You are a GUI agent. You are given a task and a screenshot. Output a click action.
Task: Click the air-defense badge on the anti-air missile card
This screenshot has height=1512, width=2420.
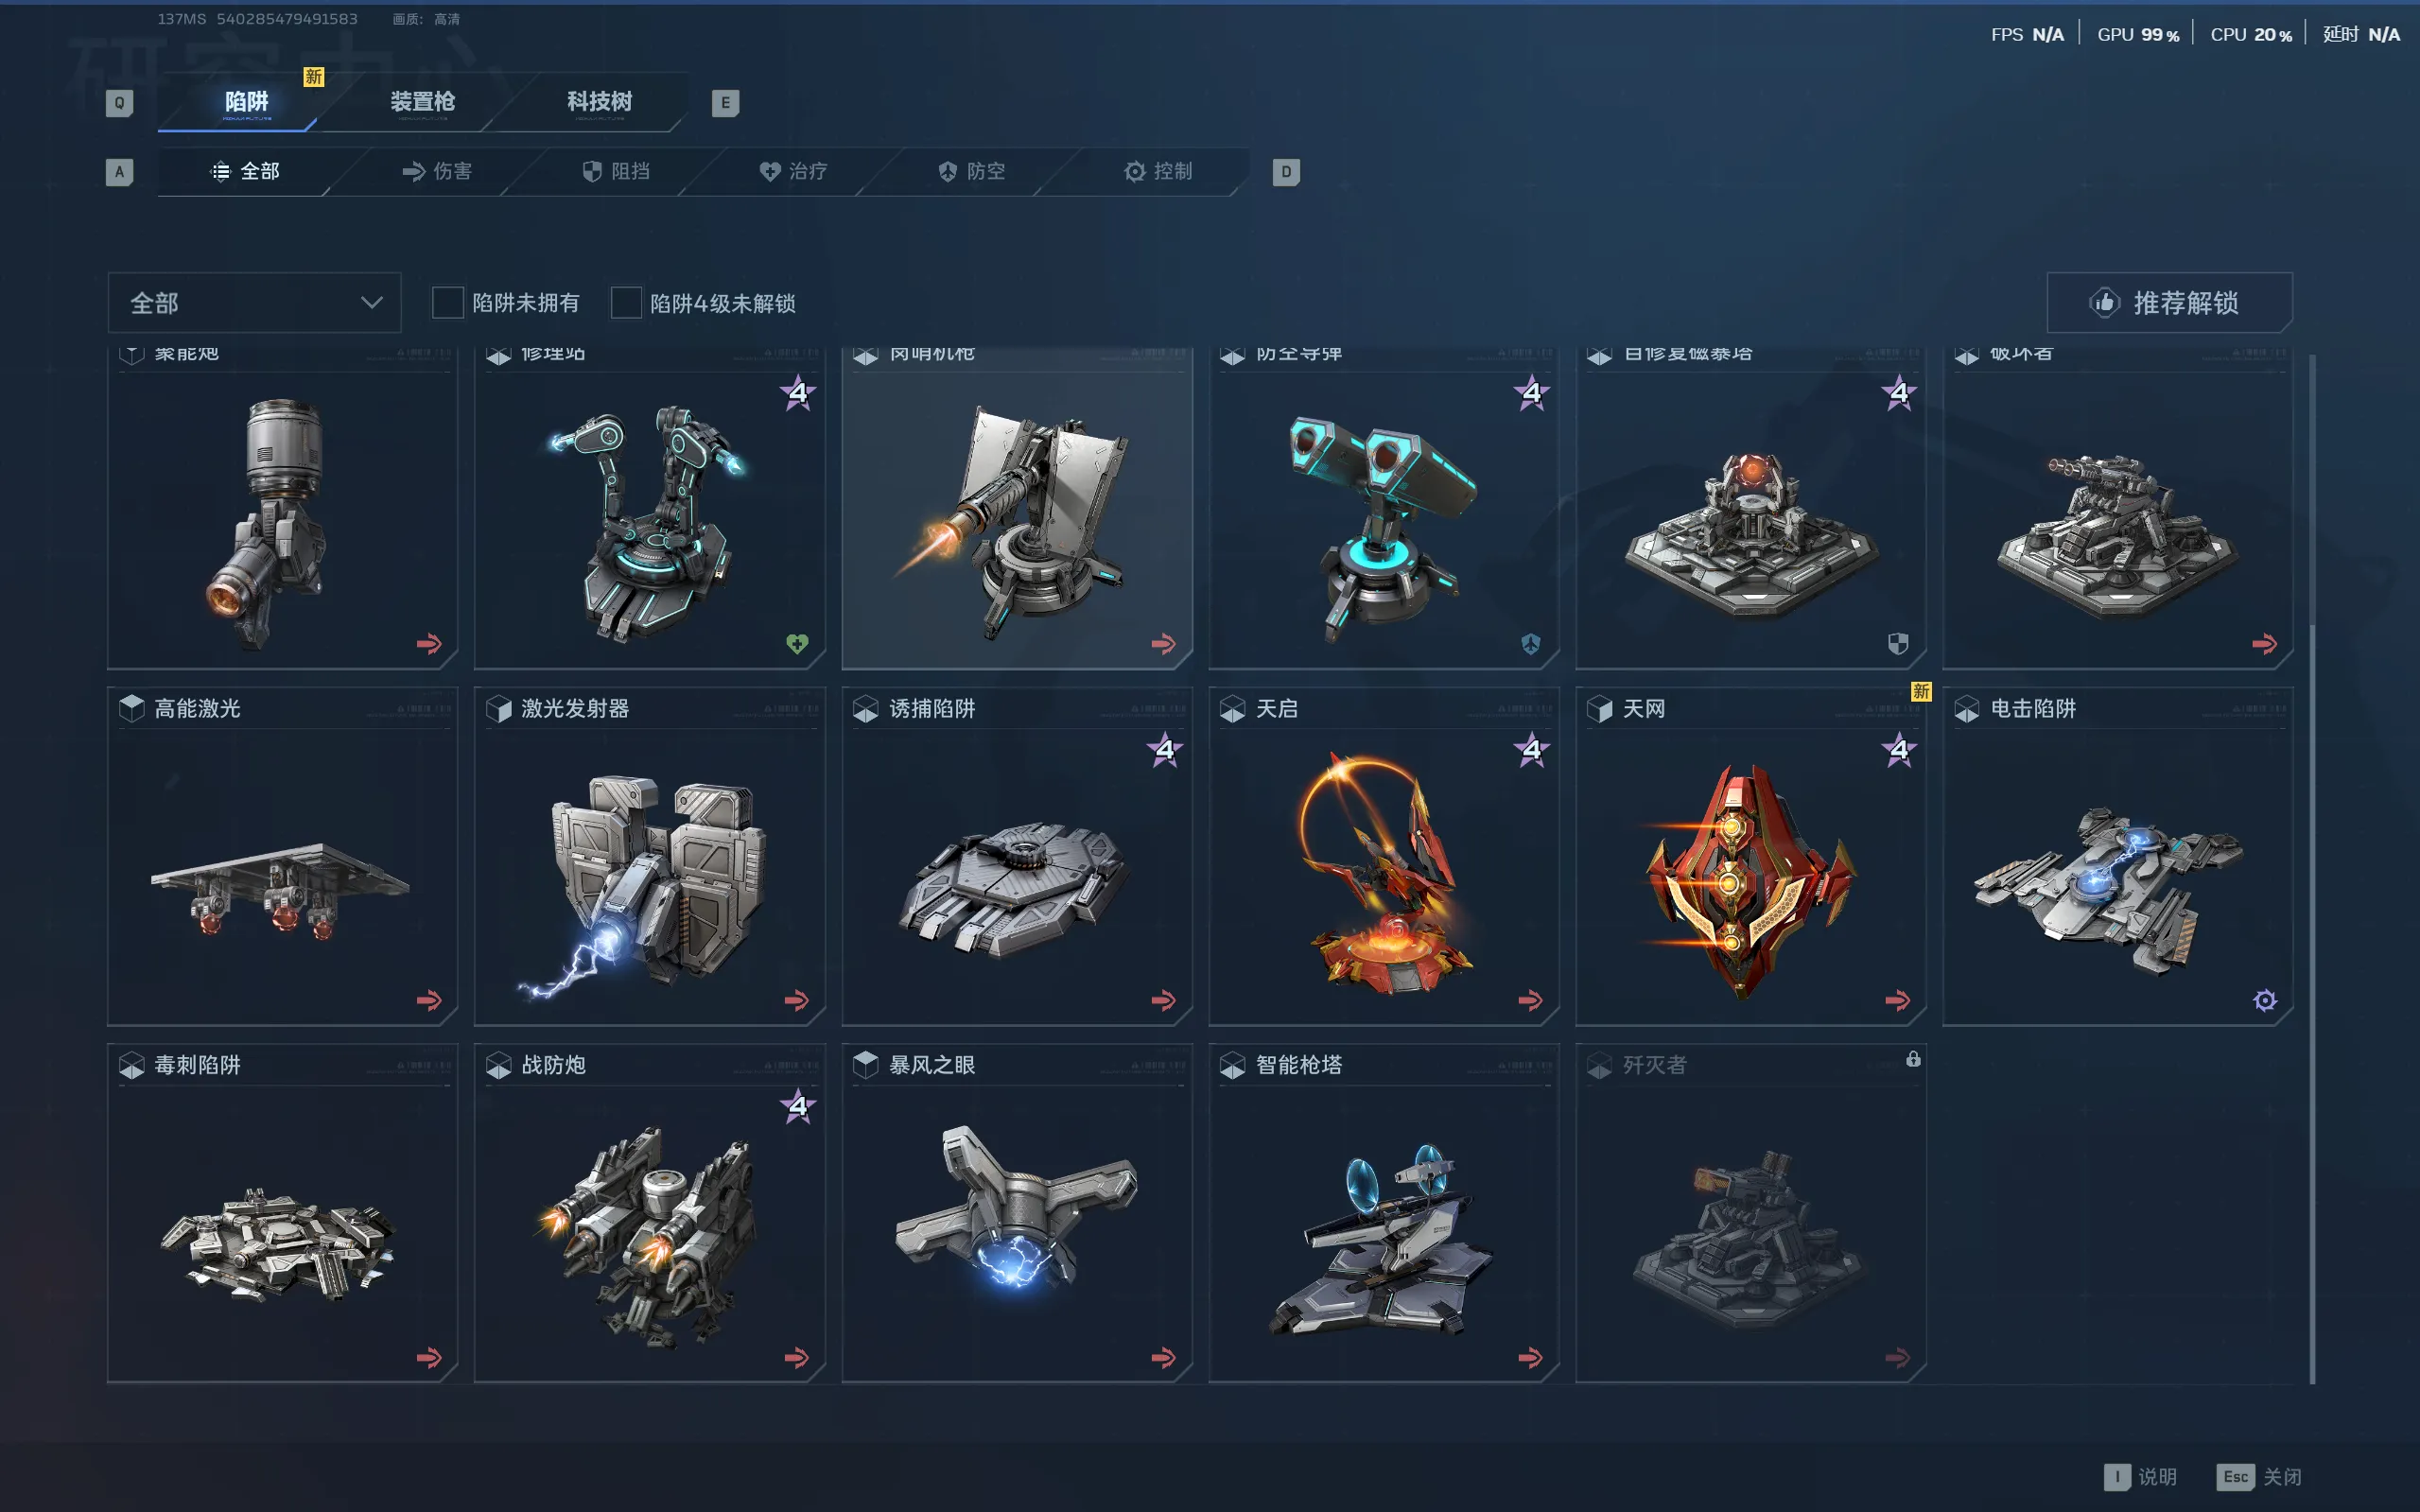tap(1530, 643)
